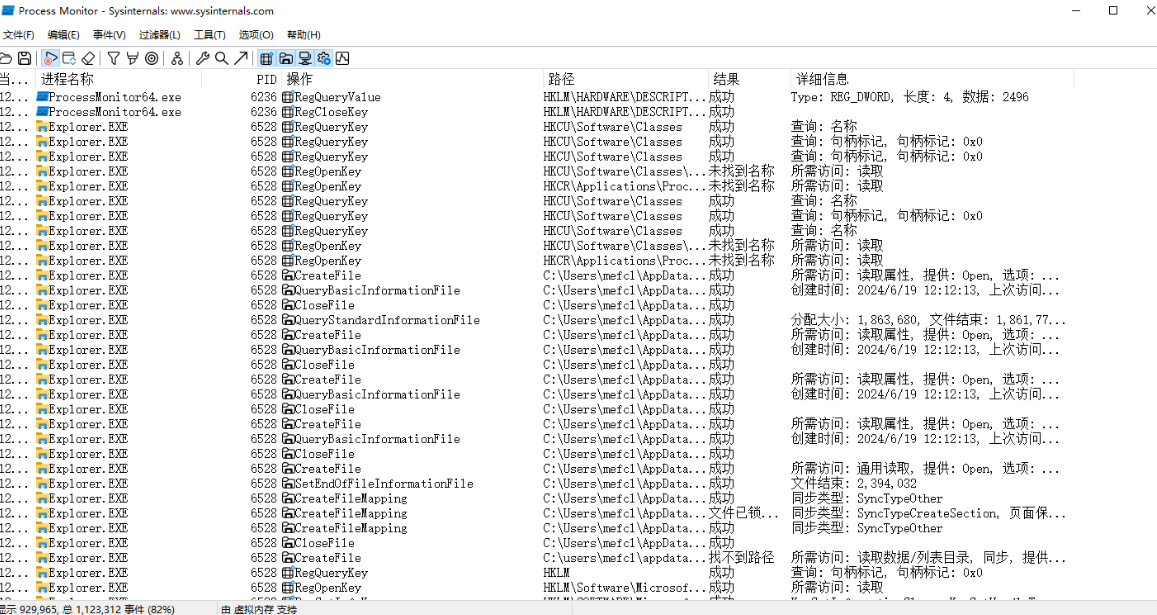Open a saved log with the Open icon
Image resolution: width=1157 pixels, height=615 pixels.
tap(5, 58)
